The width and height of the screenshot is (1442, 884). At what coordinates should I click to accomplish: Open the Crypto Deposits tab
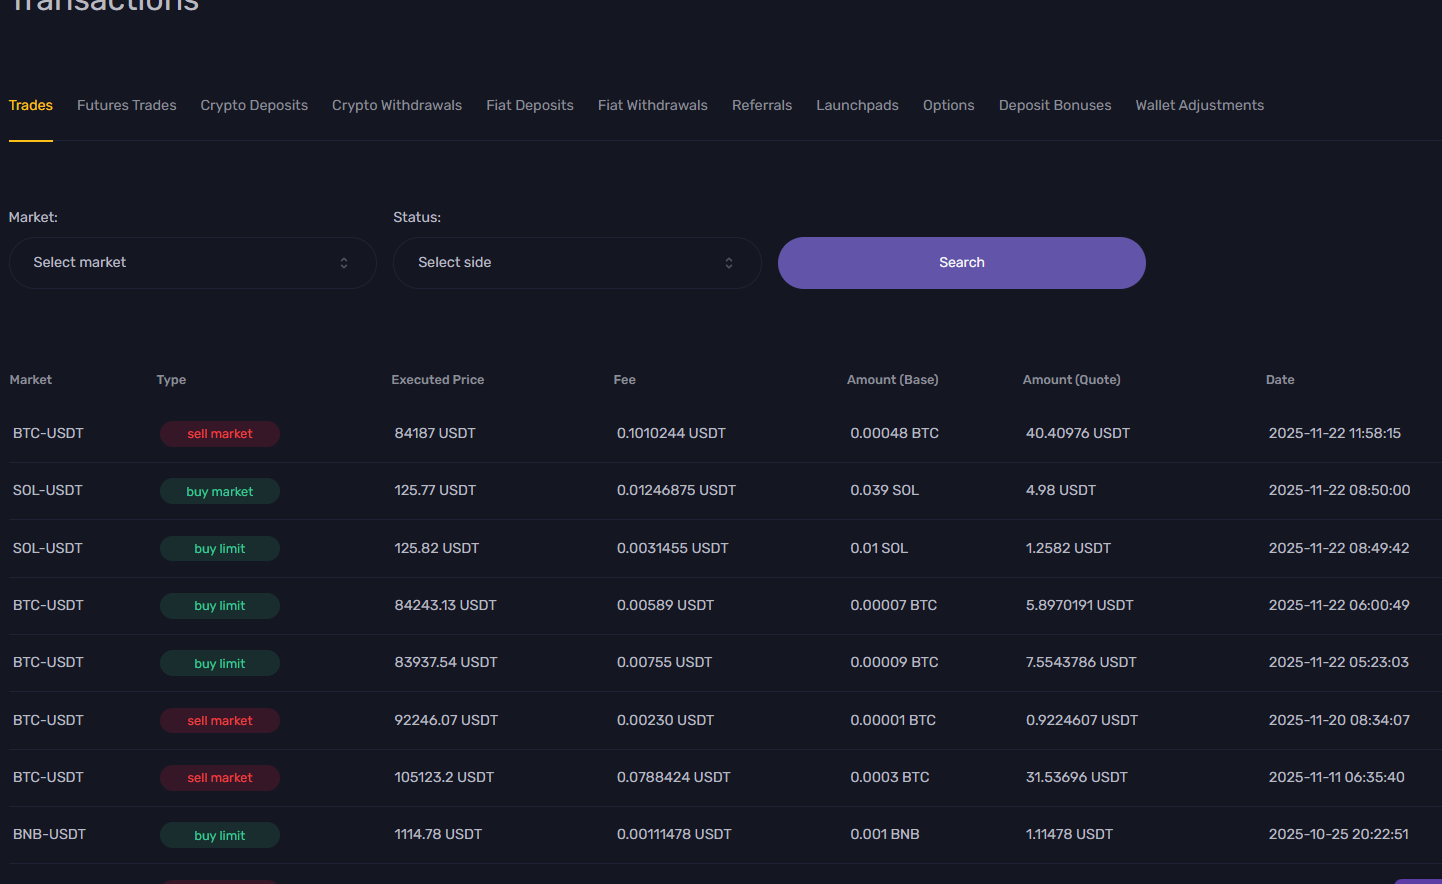point(254,105)
